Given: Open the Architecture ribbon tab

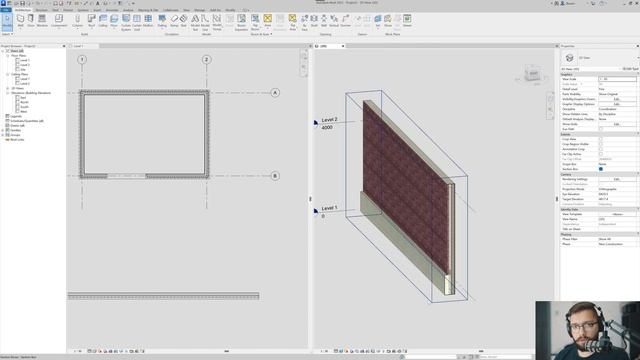Looking at the screenshot, I should point(22,10).
